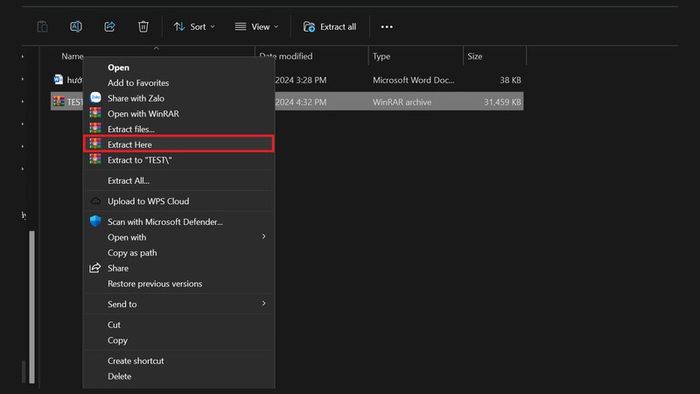700x394 pixels.
Task: Click the 4:32 PM date cell
Action: [300, 102]
